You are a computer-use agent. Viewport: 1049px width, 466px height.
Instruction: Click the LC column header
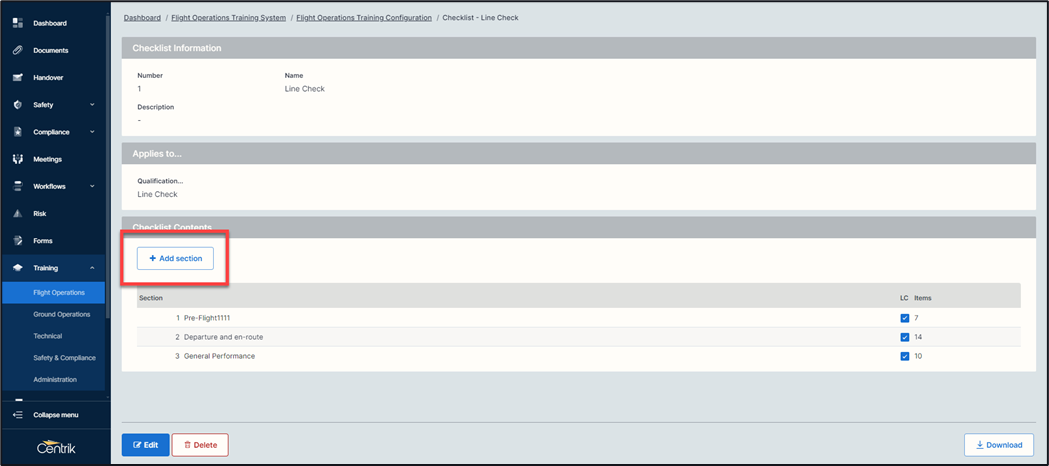[904, 298]
